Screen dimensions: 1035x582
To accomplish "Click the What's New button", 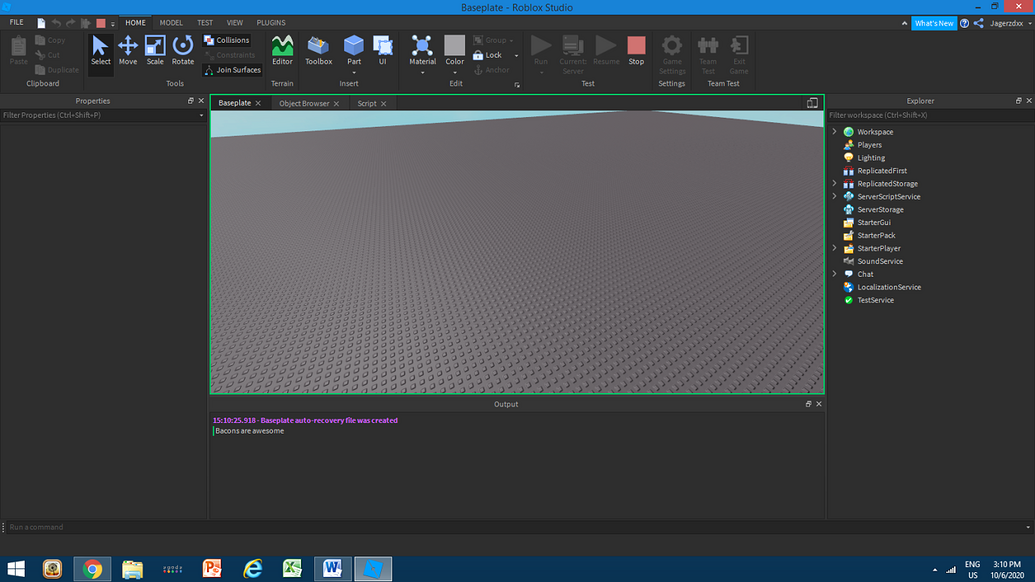I will [932, 22].
